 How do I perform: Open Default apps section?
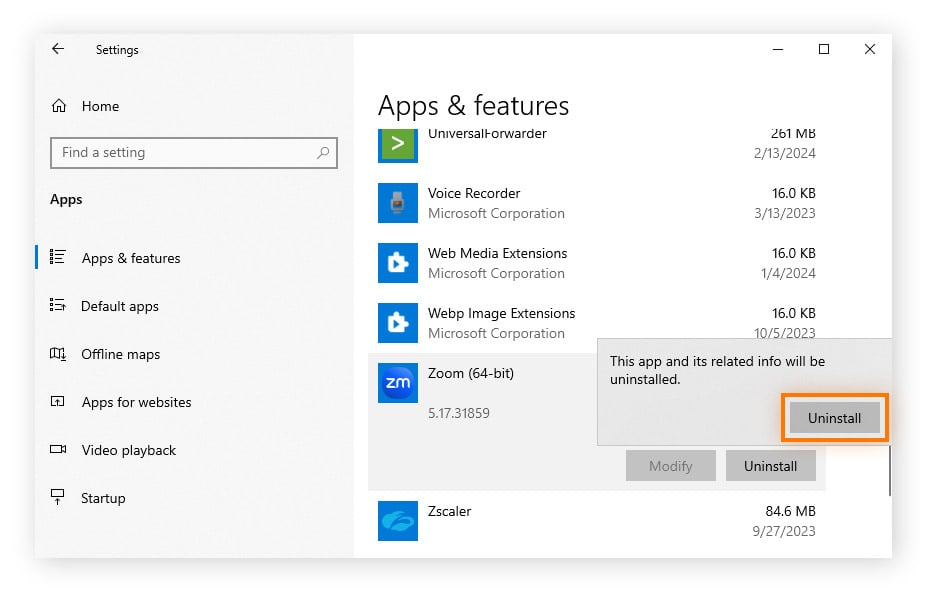(120, 306)
